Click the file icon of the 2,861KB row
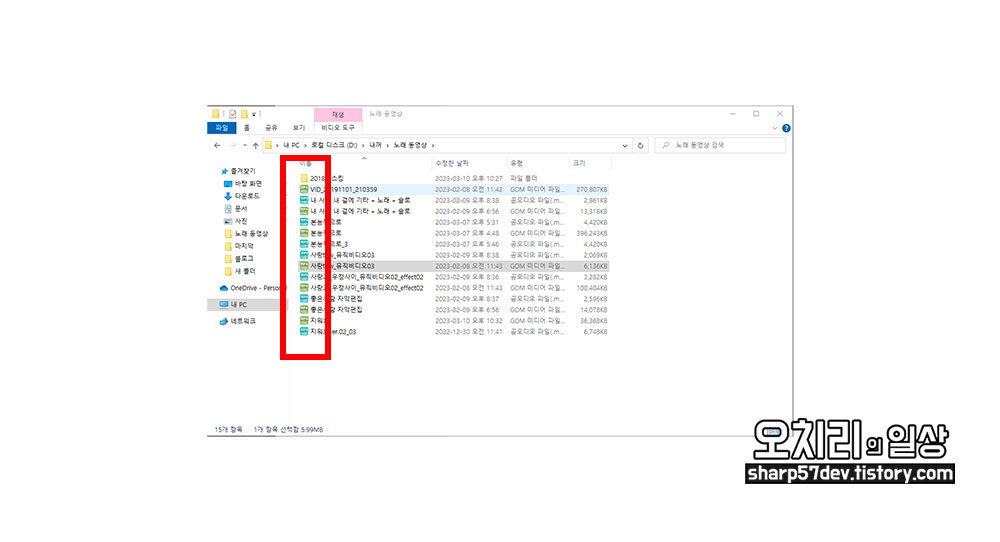1000x542 pixels. pos(304,200)
